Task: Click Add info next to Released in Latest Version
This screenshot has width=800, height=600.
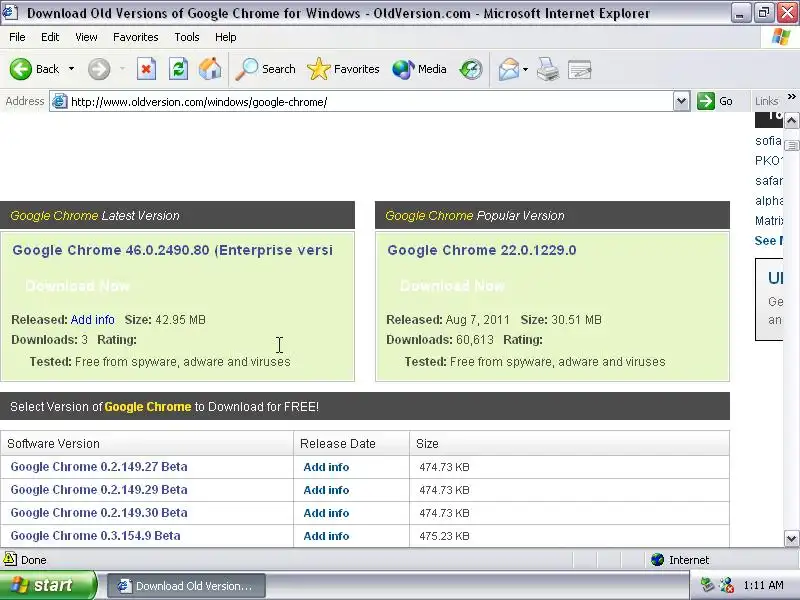Action: 92,320
